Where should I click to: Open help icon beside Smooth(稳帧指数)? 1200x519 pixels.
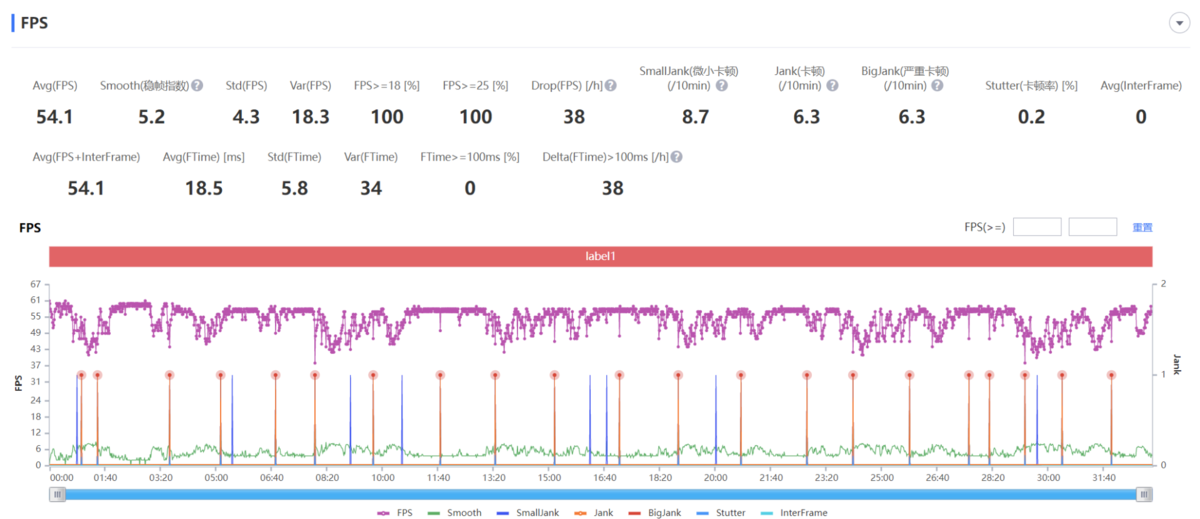[x=197, y=86]
